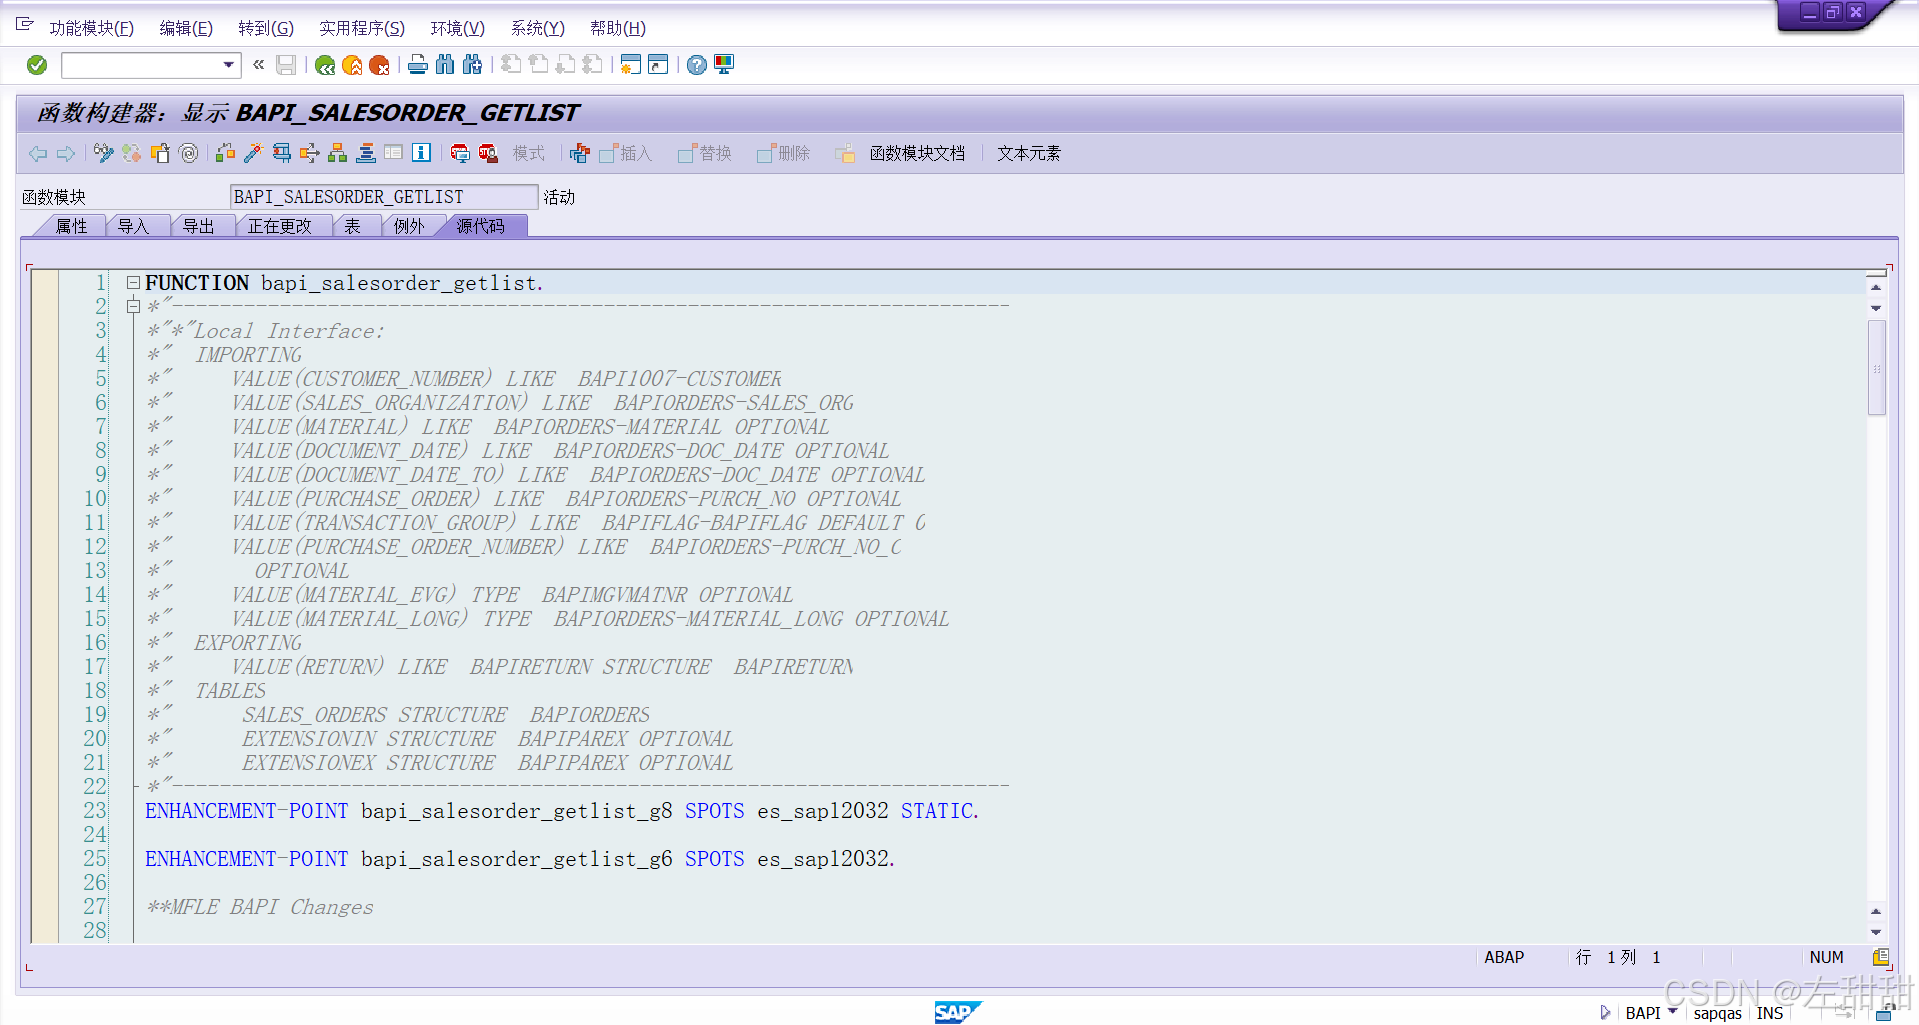Click the orange Exit icon
The image size is (1919, 1025).
click(x=352, y=65)
